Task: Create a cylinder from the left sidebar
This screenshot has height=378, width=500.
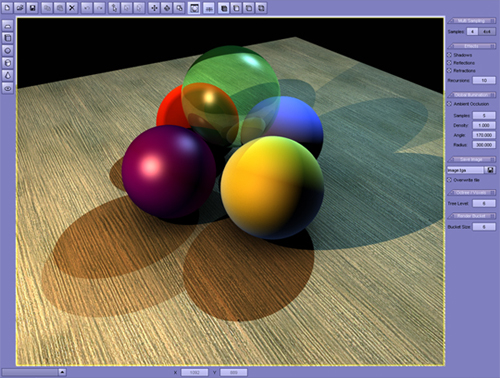Action: (8, 63)
